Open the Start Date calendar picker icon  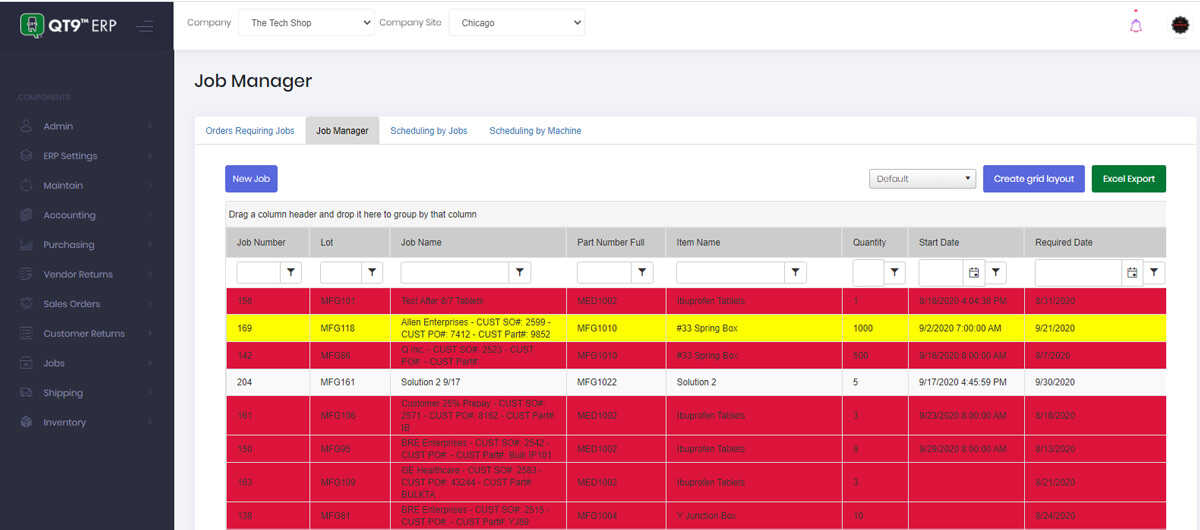tap(973, 272)
